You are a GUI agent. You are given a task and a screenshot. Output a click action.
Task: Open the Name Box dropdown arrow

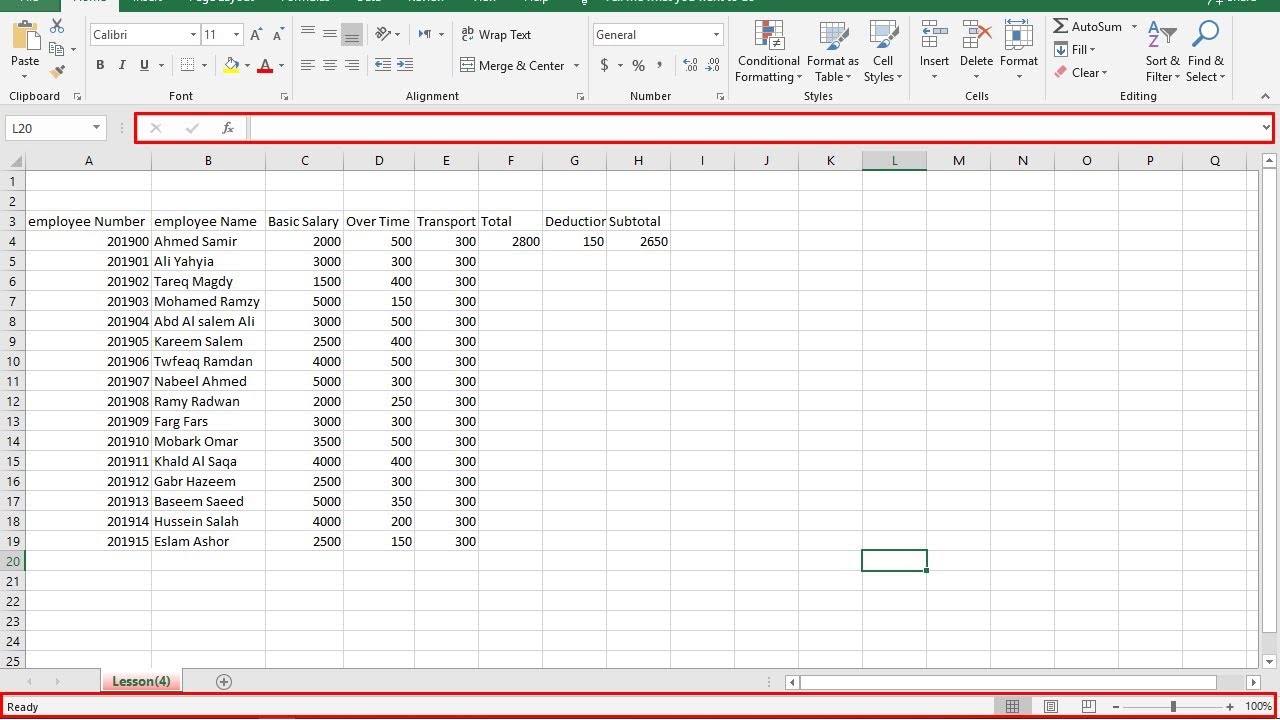pos(96,128)
